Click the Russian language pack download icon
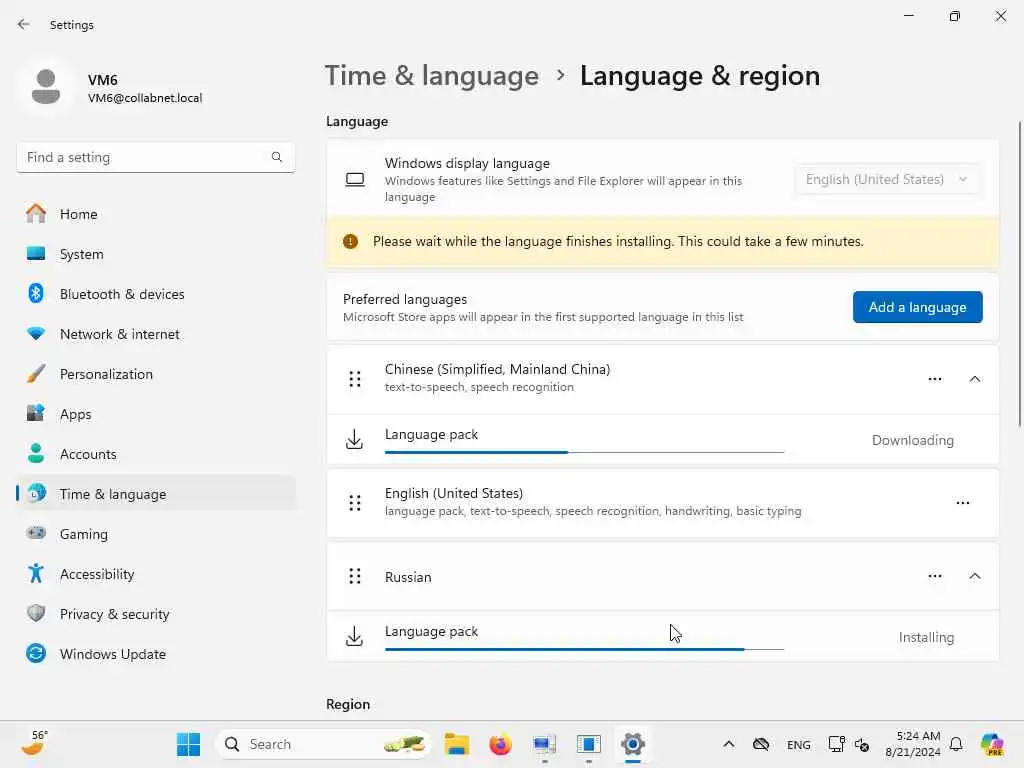 355,636
